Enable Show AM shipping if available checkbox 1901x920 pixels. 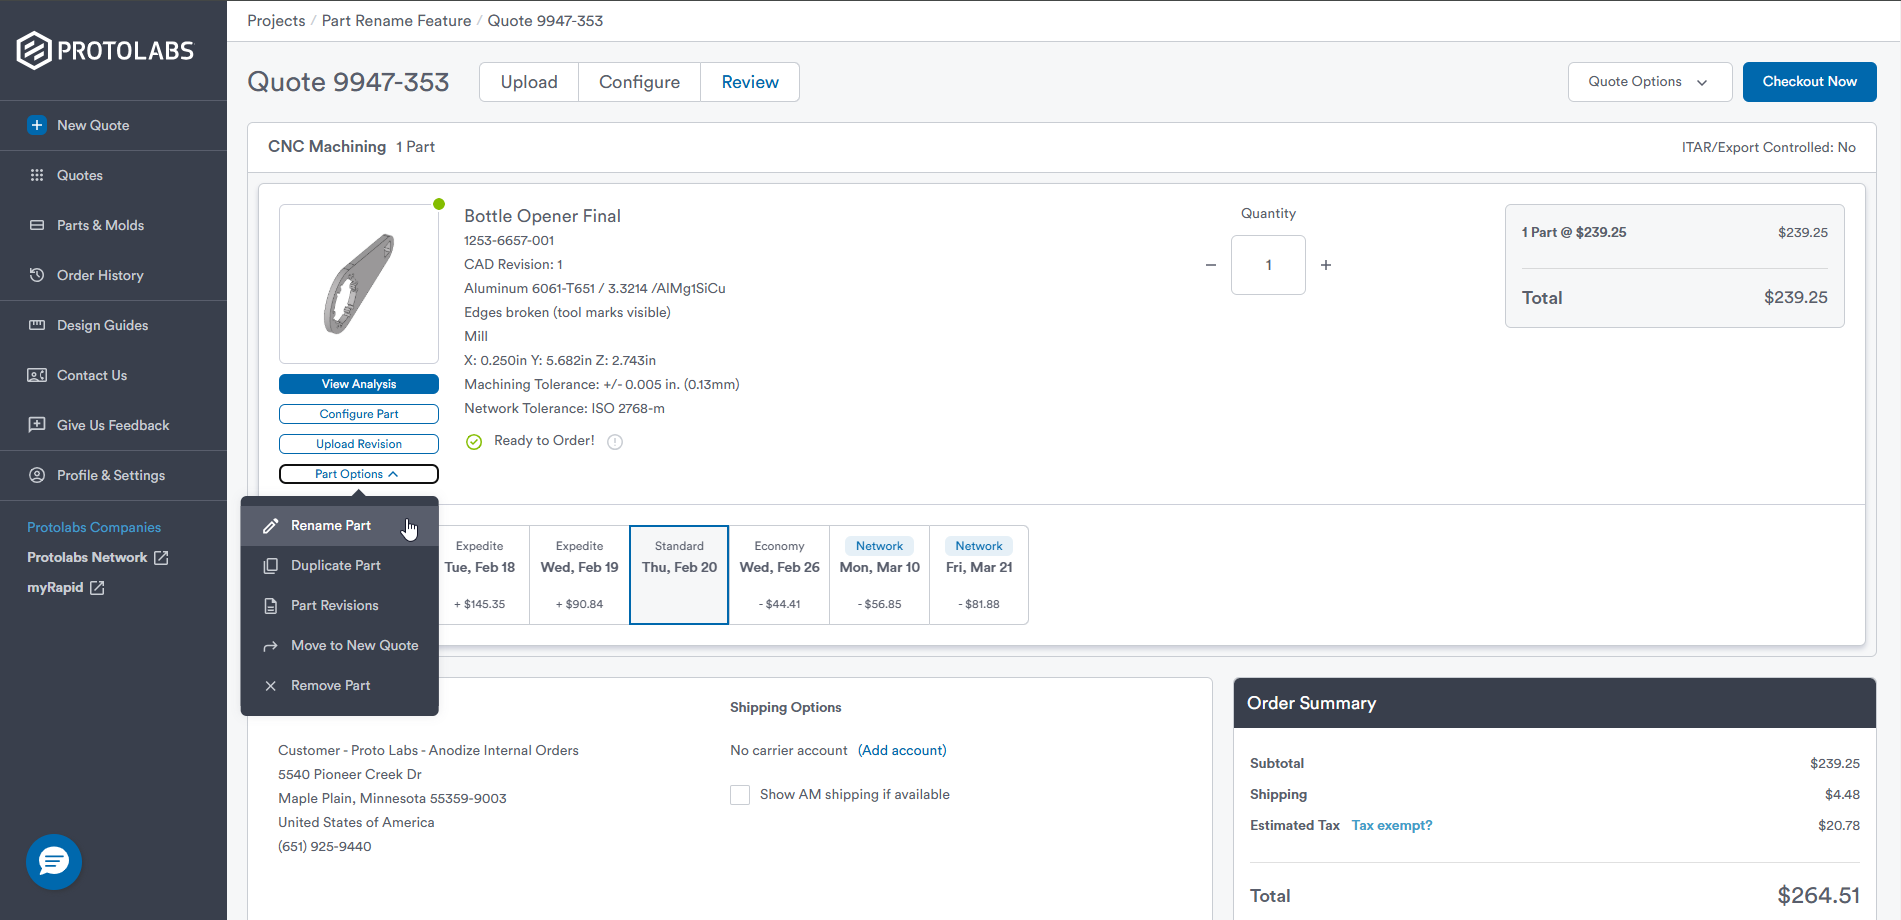tap(740, 795)
